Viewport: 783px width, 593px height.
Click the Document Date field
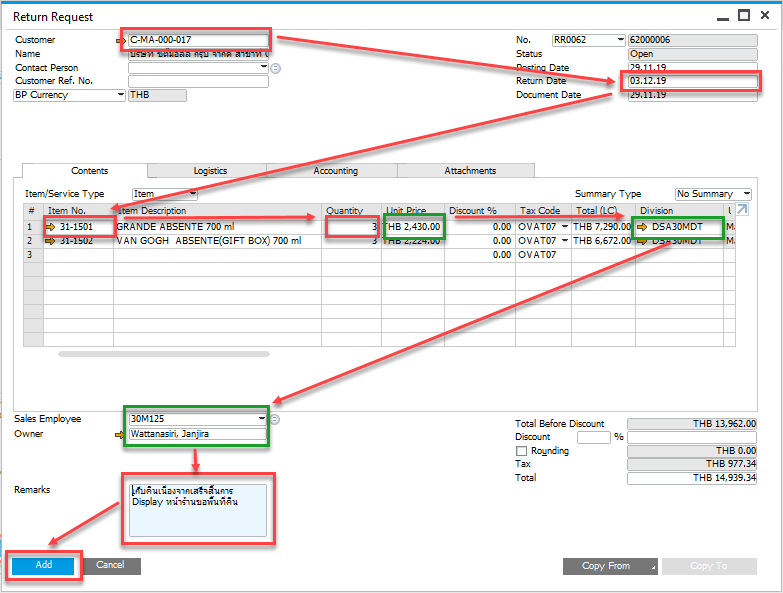(x=693, y=95)
